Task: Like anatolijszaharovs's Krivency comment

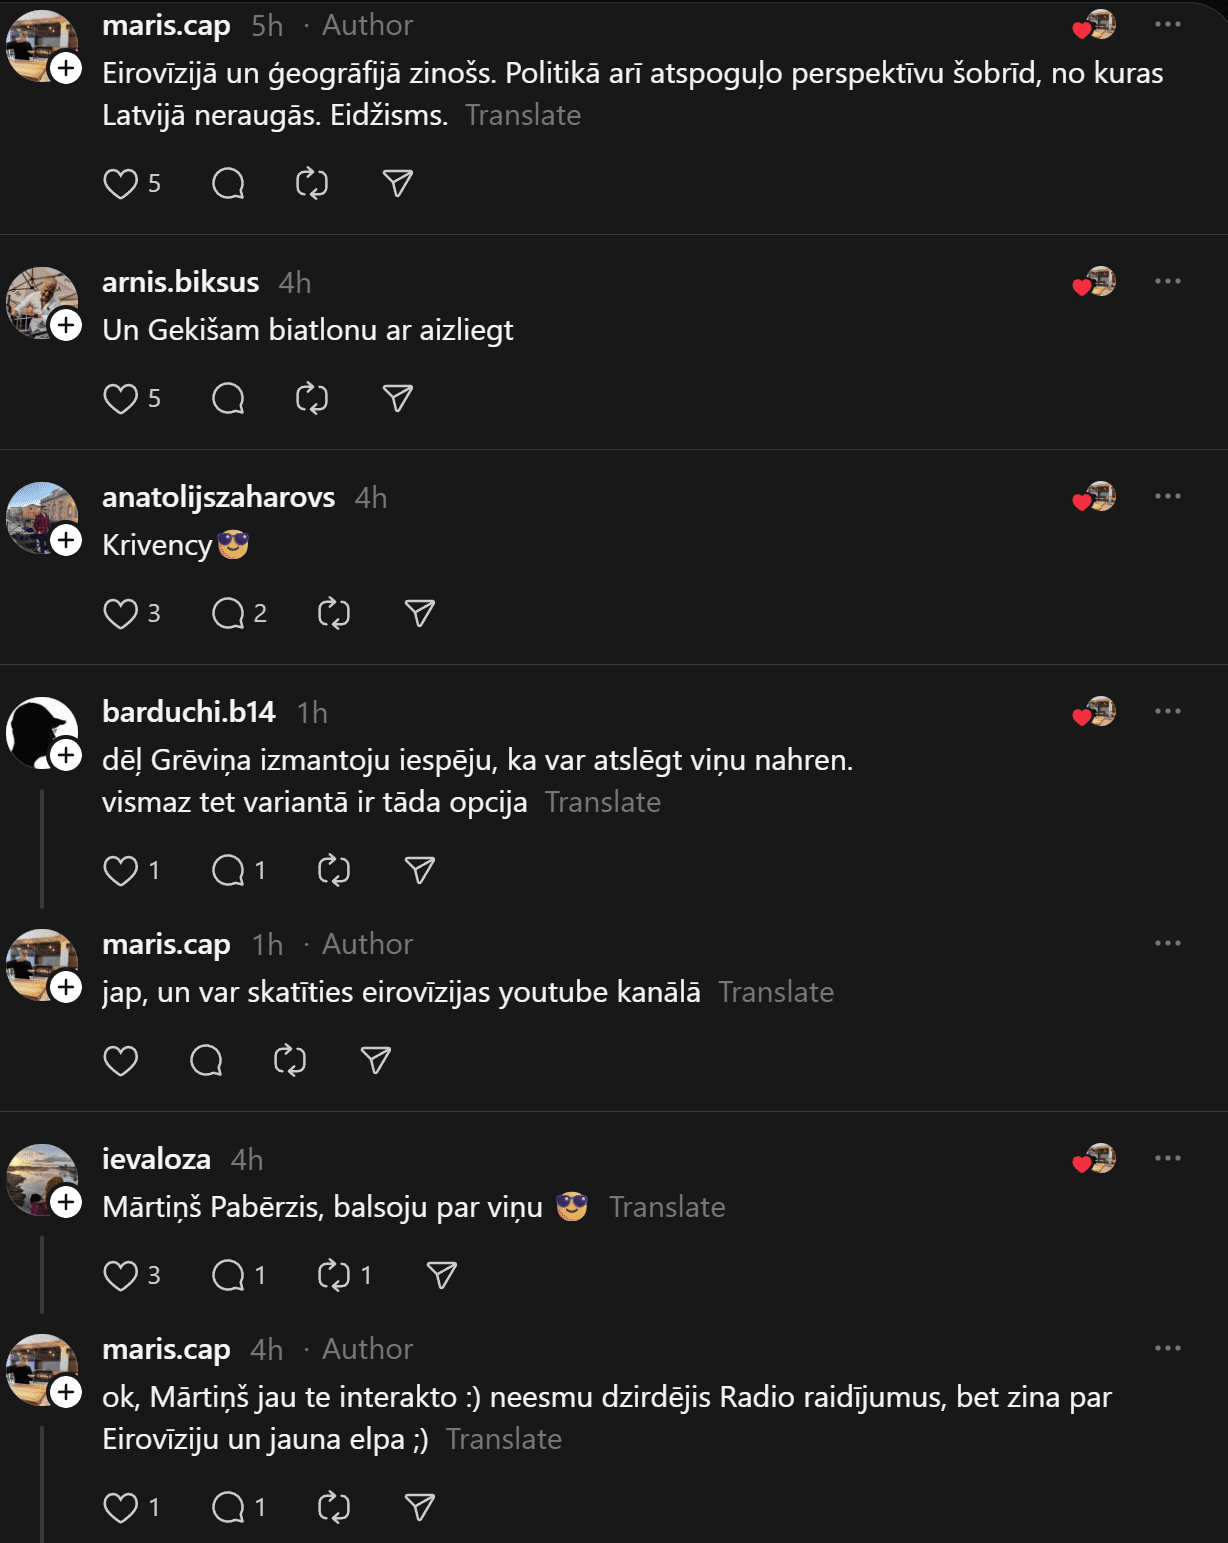Action: pyautogui.click(x=121, y=614)
